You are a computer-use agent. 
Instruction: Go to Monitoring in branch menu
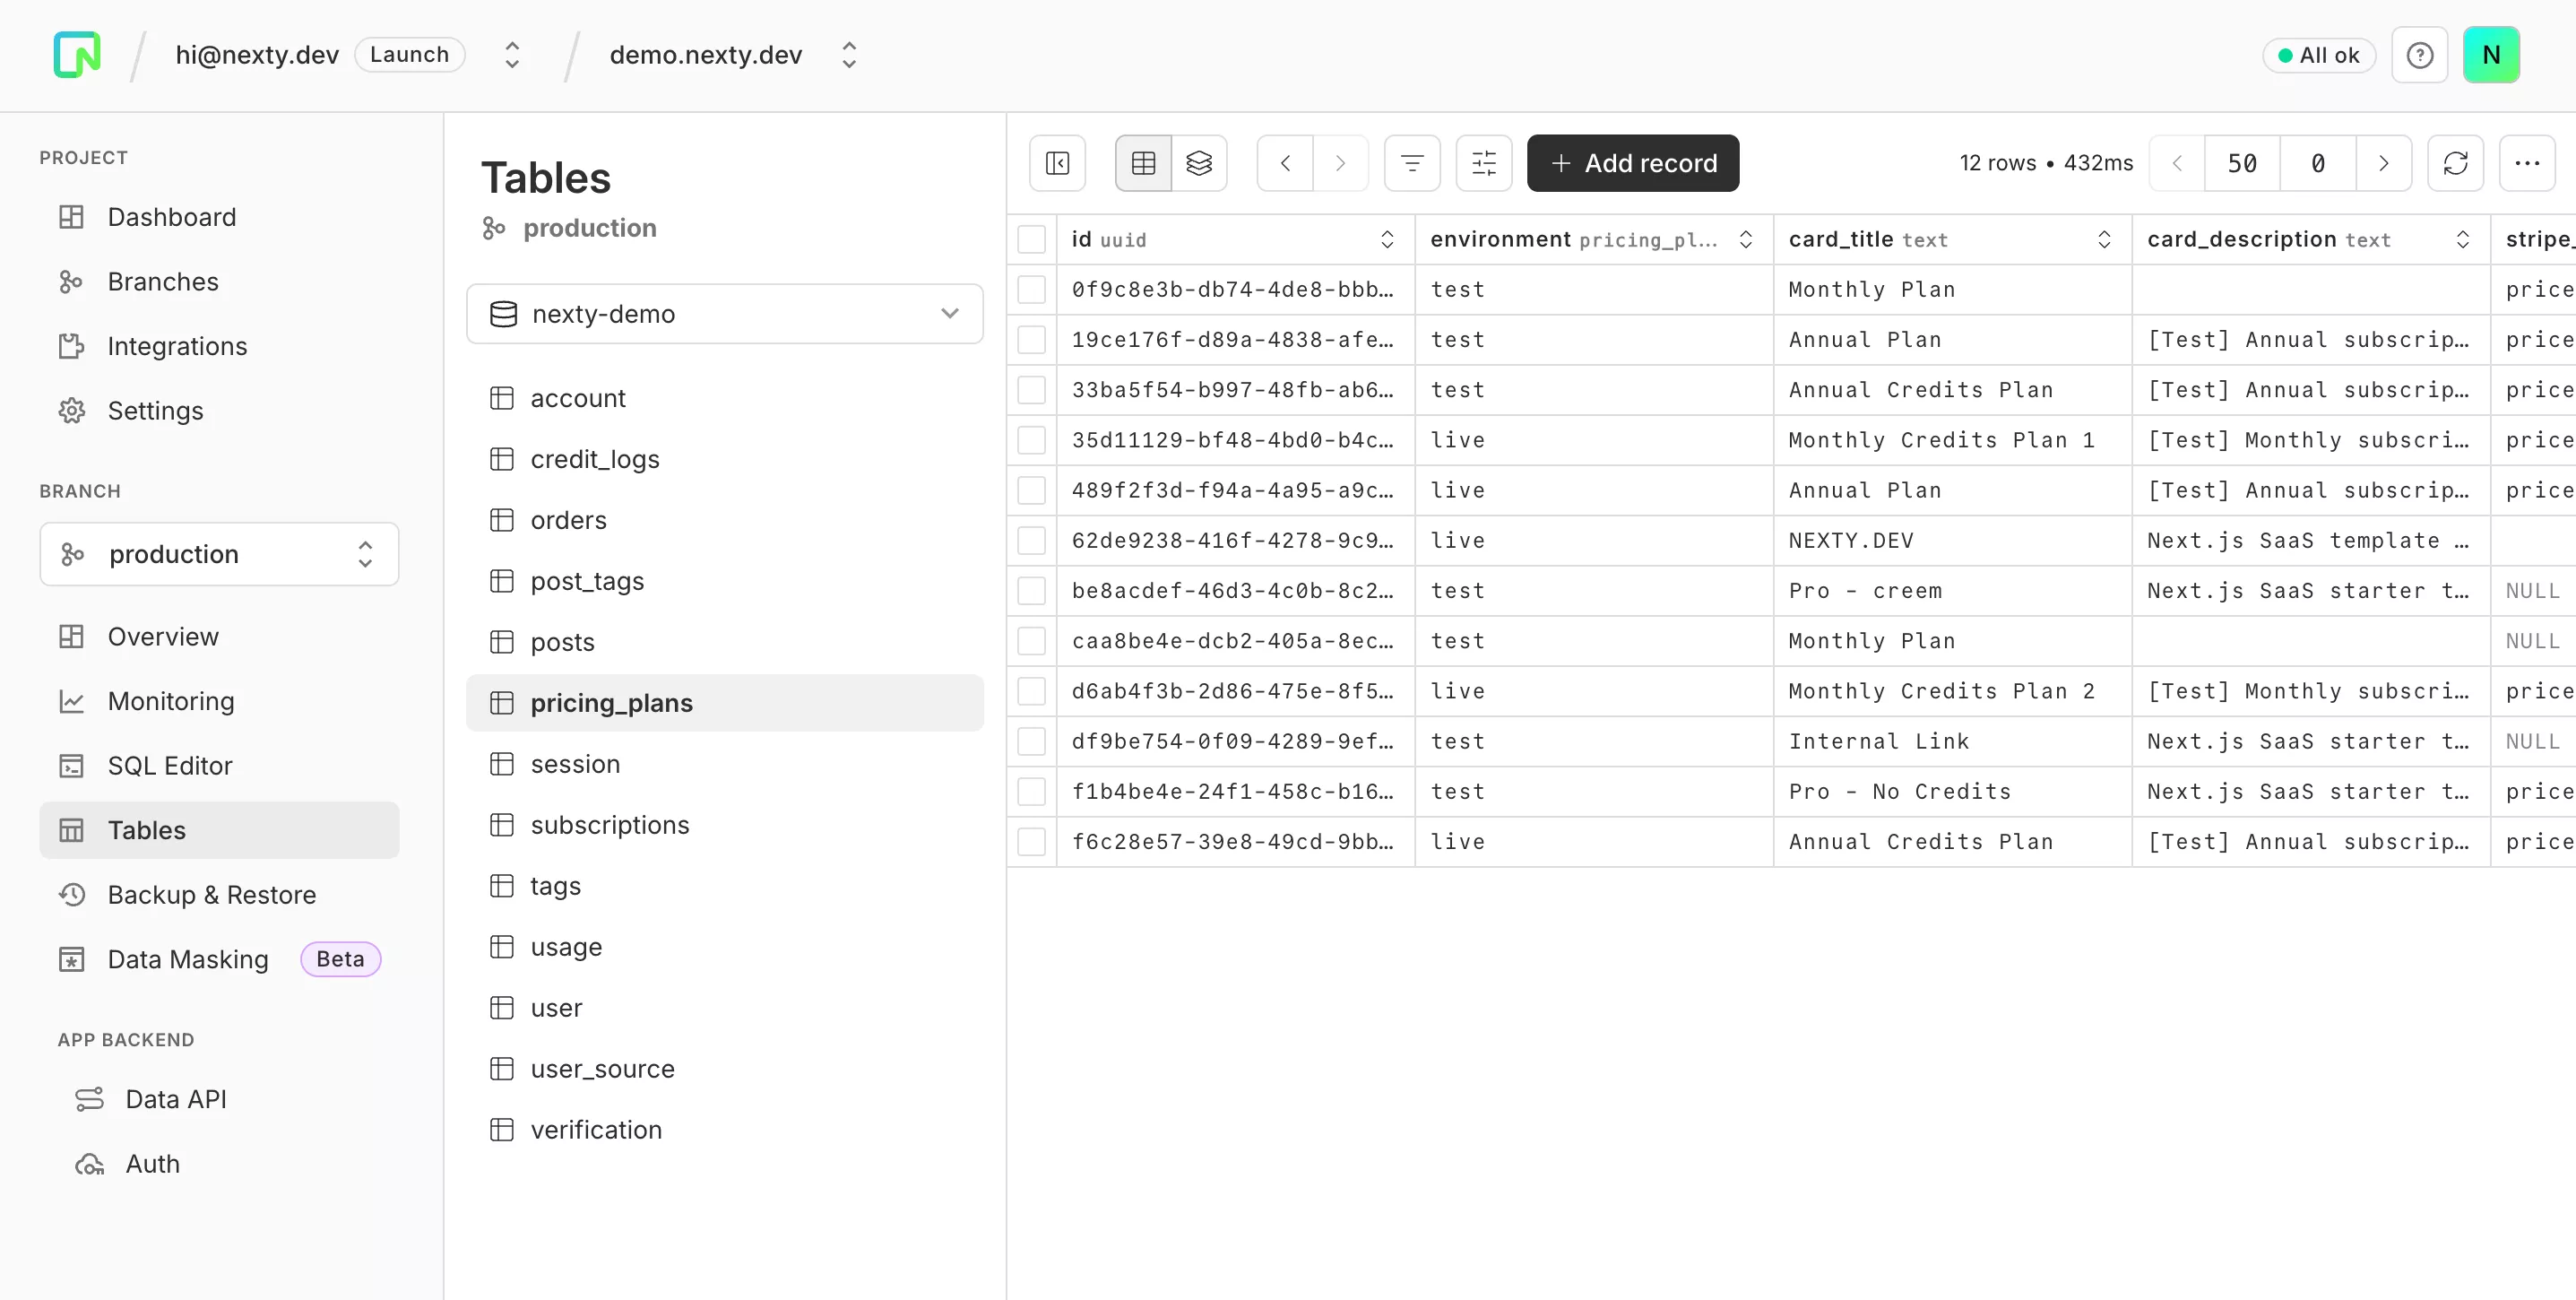(x=170, y=701)
